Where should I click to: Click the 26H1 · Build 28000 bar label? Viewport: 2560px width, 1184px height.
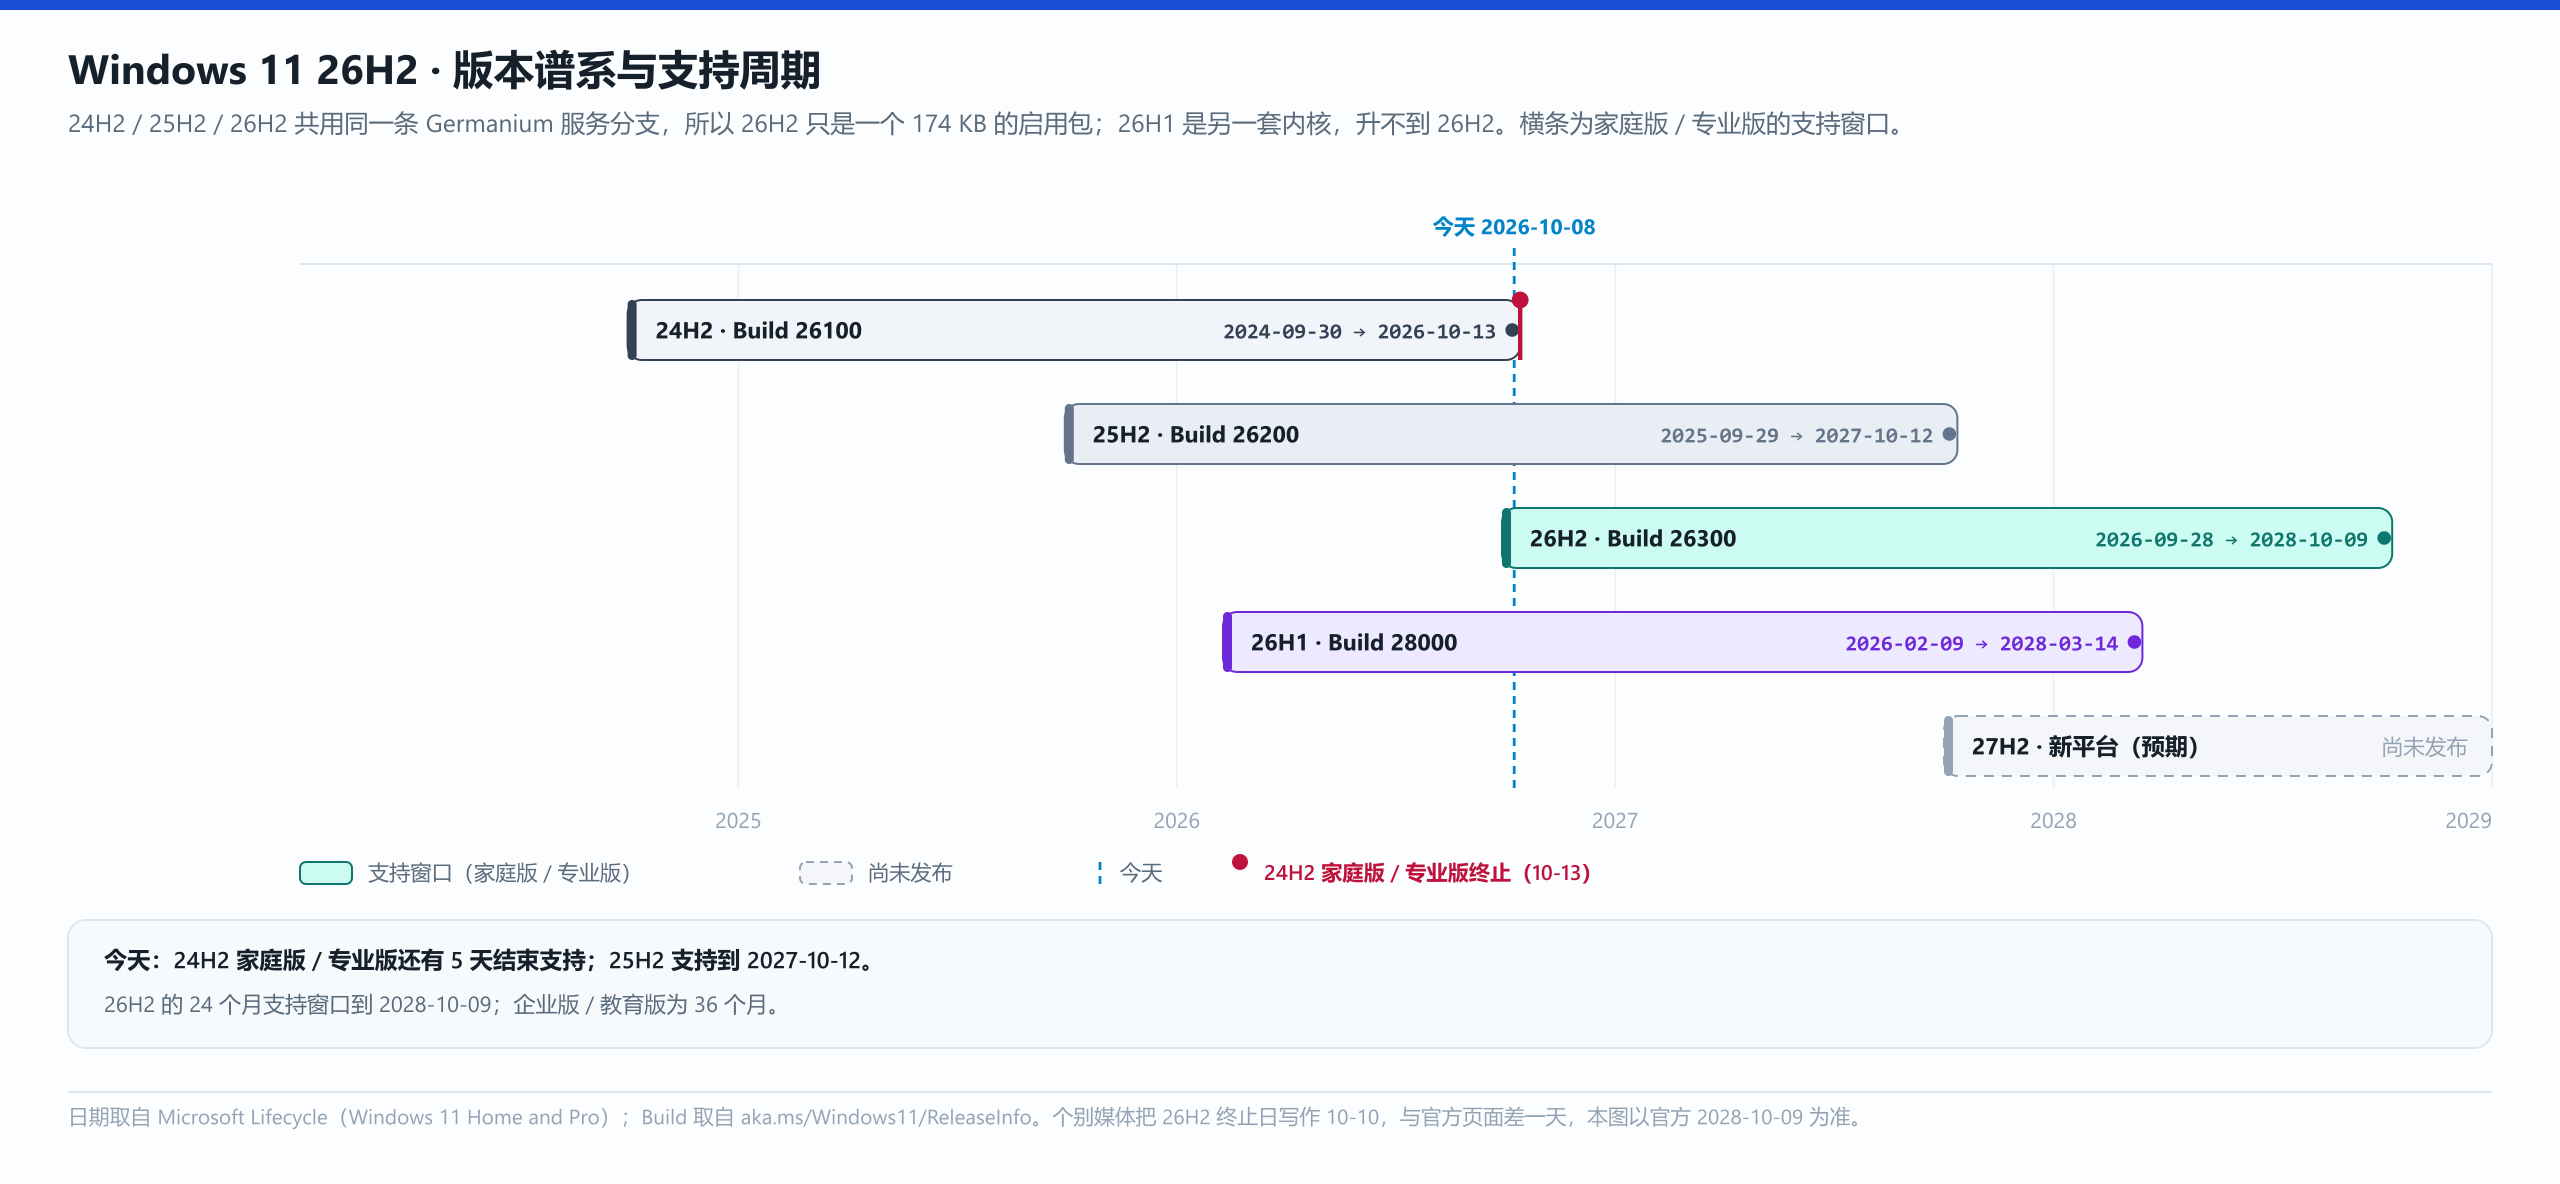coord(1353,643)
